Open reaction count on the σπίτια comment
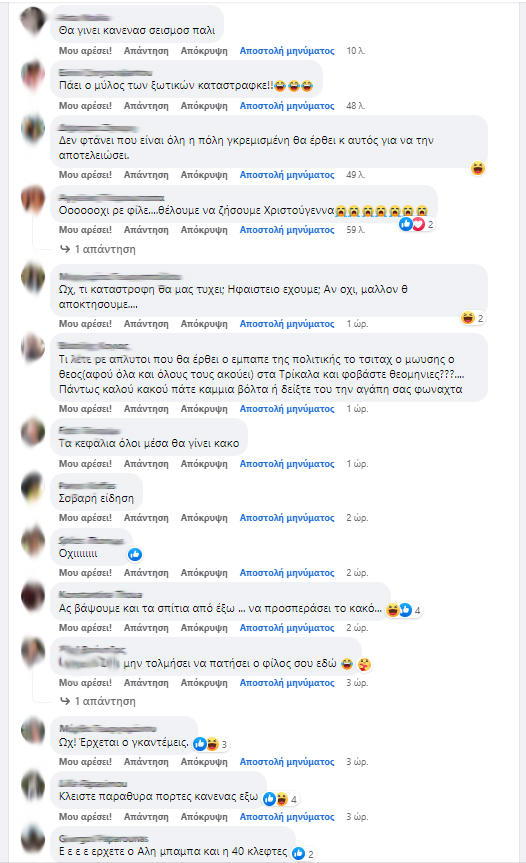The width and height of the screenshot is (526, 863). (x=404, y=610)
